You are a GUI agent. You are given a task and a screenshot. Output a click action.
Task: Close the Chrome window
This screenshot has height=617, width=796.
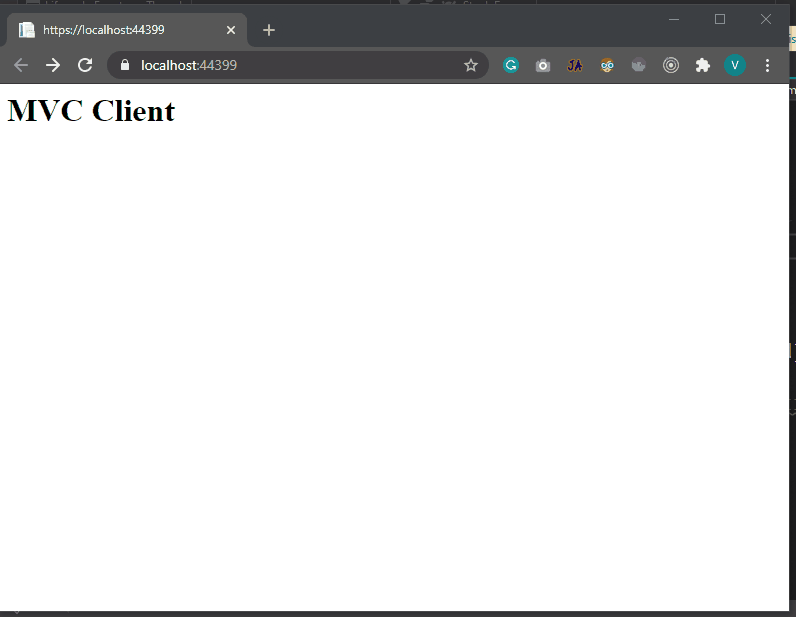(x=766, y=19)
